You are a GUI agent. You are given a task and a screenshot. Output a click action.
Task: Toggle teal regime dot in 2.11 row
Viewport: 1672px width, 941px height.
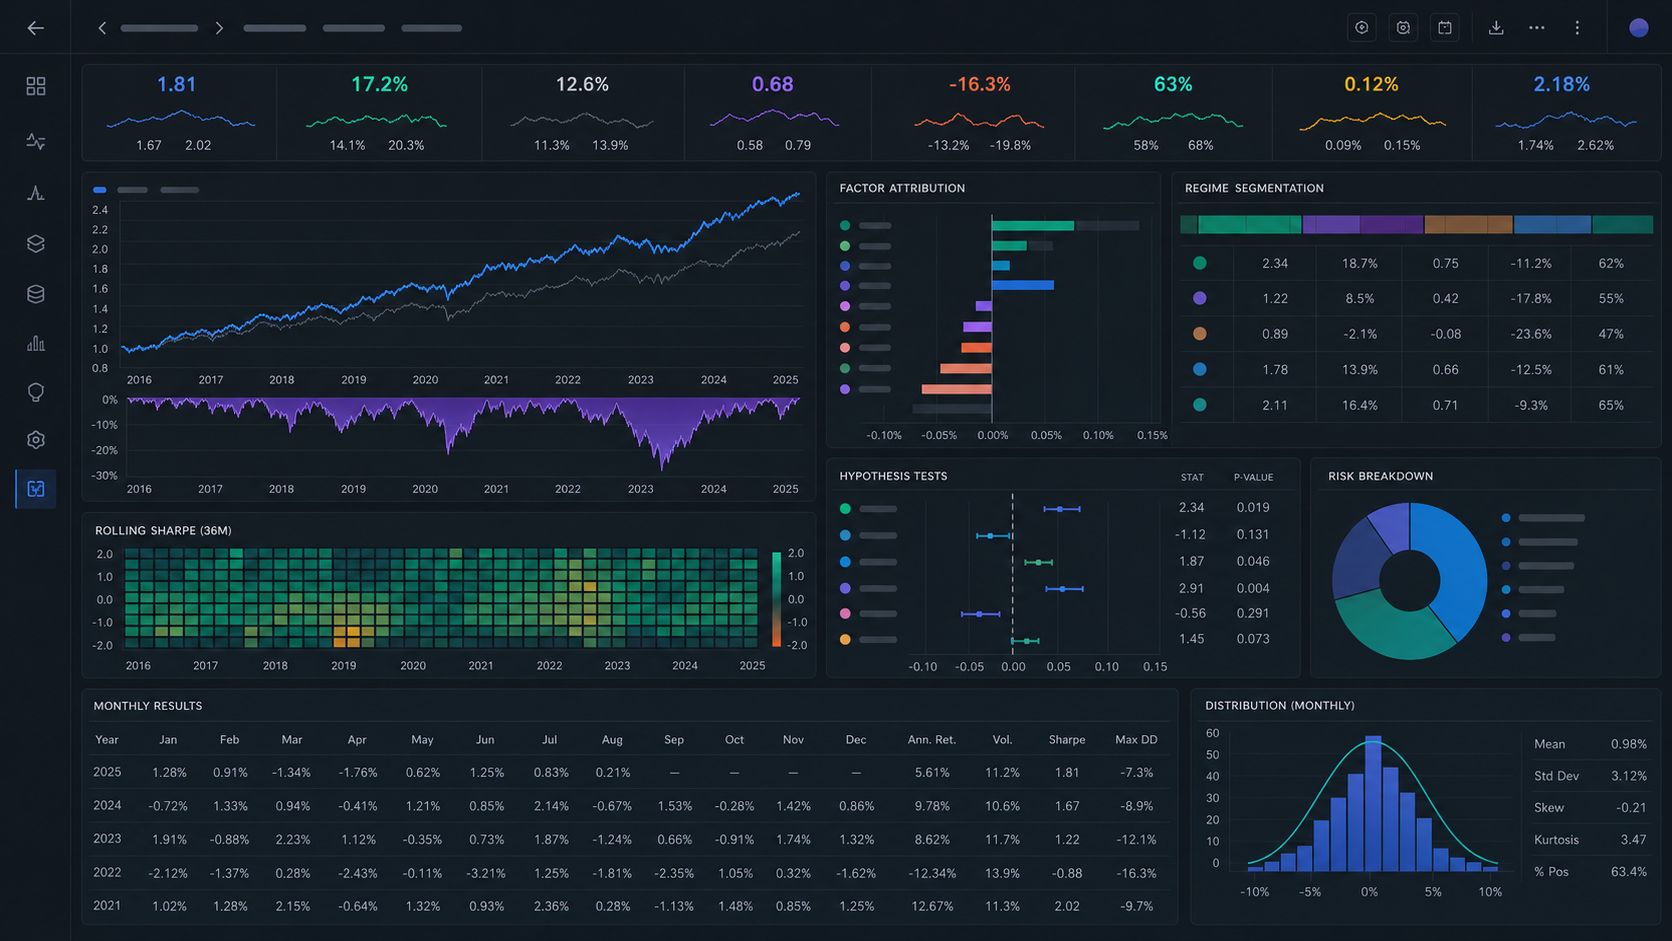1199,405
